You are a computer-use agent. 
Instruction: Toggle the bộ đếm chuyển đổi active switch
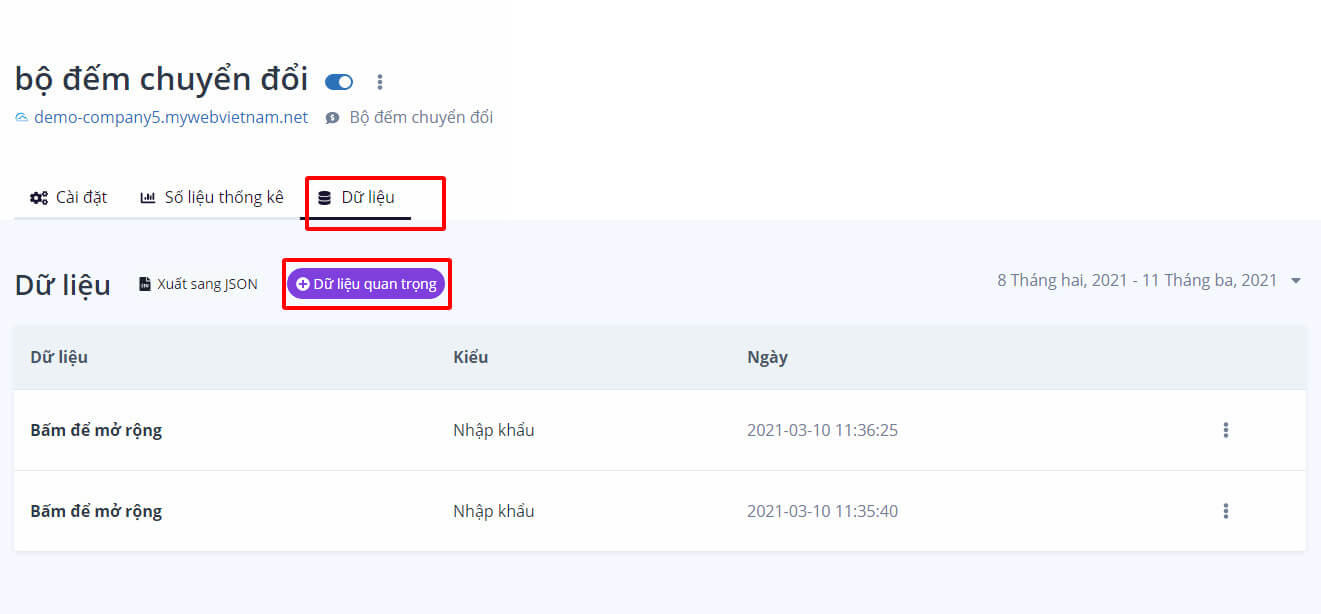(x=339, y=82)
